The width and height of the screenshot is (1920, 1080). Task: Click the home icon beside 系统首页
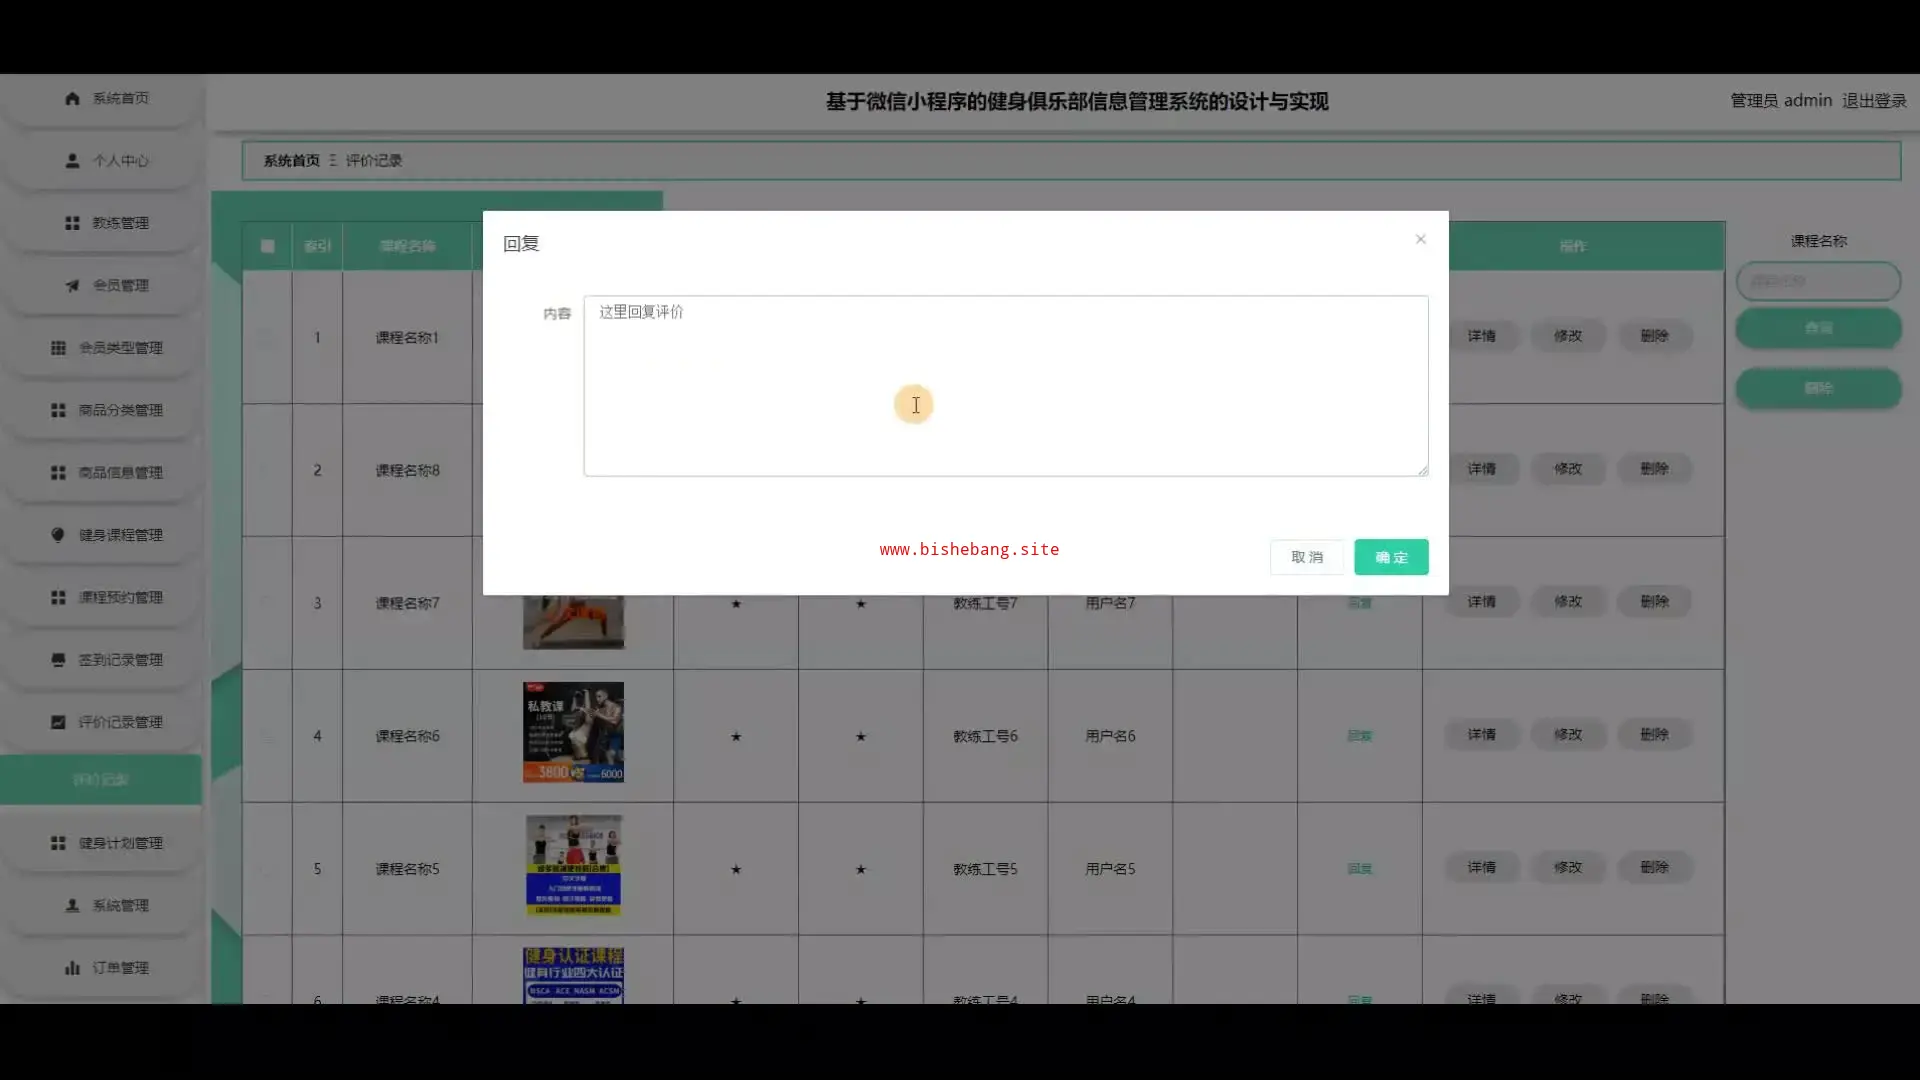[x=72, y=98]
